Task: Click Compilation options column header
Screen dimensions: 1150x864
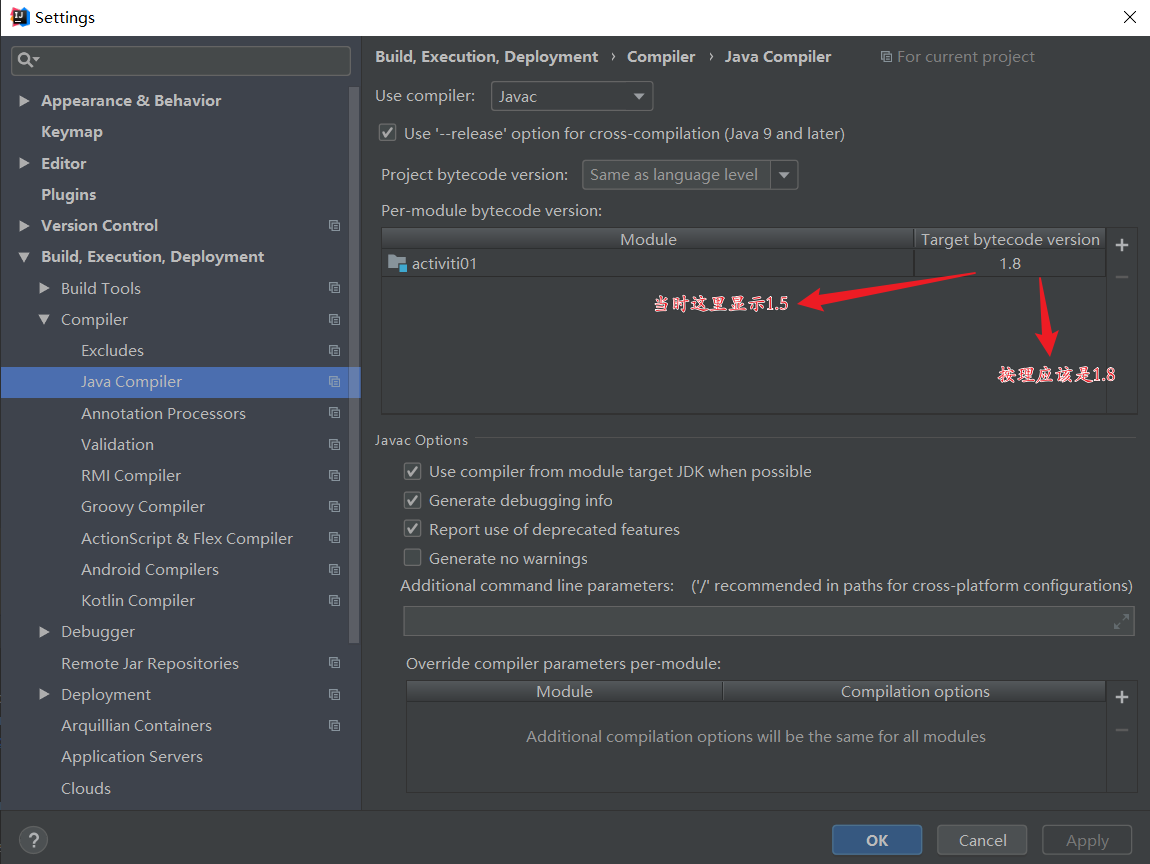Action: point(915,692)
